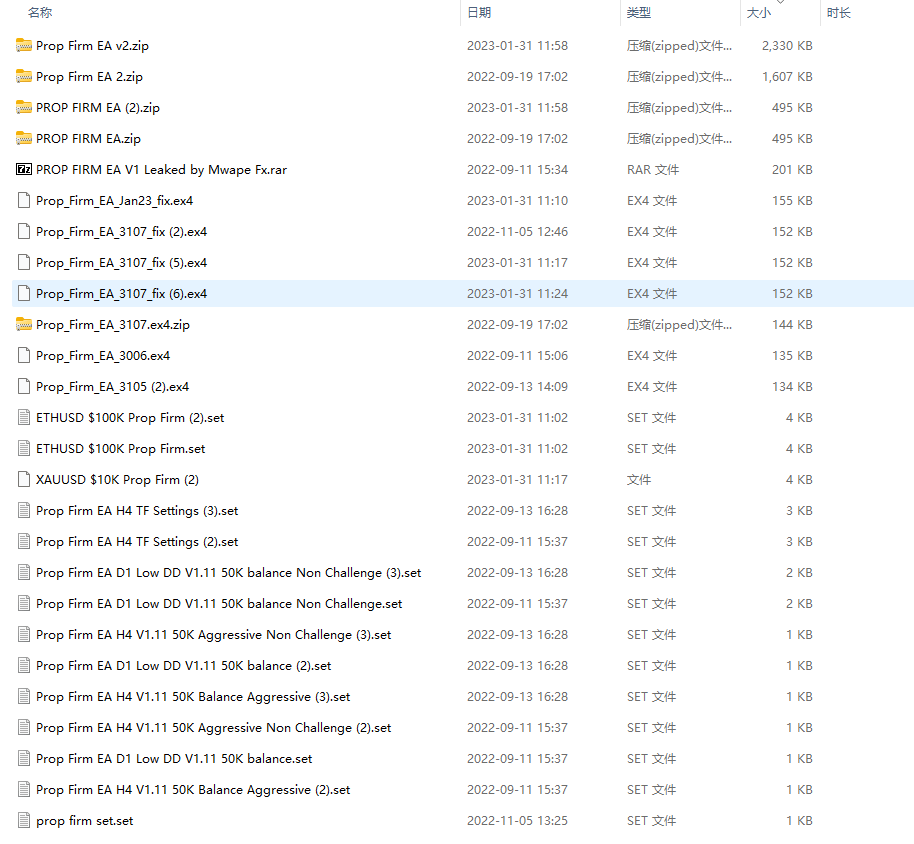The height and width of the screenshot is (844, 914).
Task: Click the zip icon of Prop Firm EA 2.zip
Action: (24, 76)
